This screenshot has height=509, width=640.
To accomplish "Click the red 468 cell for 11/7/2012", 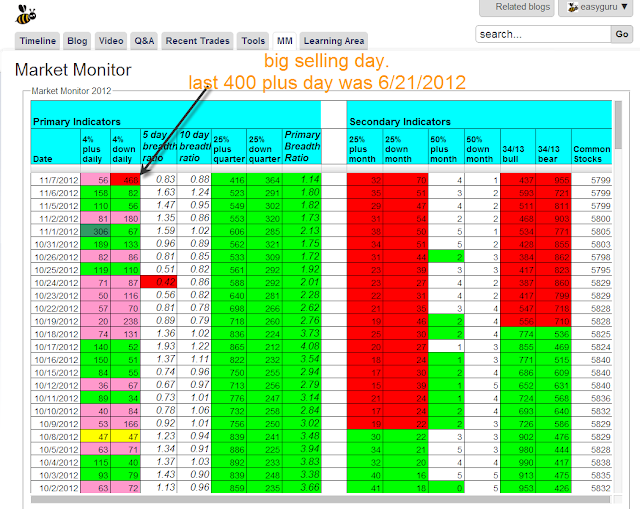I will tap(125, 180).
